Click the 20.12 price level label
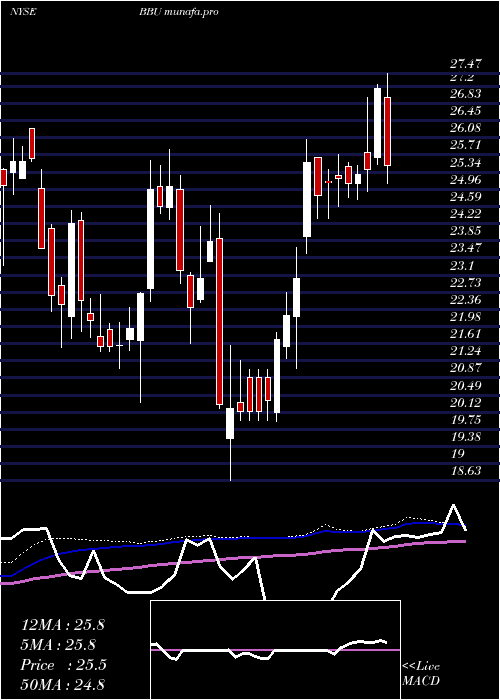Image resolution: width=500 pixels, height=700 pixels. (466, 403)
